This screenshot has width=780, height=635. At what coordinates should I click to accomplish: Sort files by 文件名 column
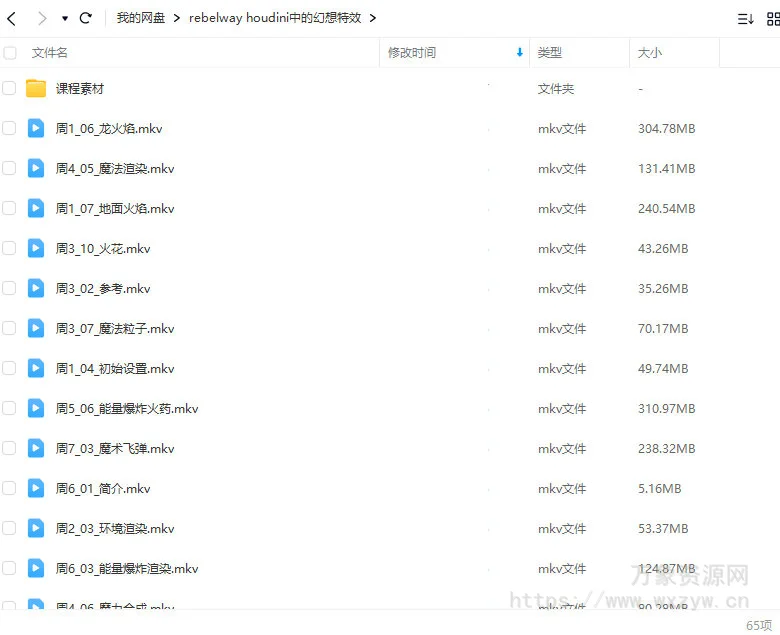click(50, 53)
